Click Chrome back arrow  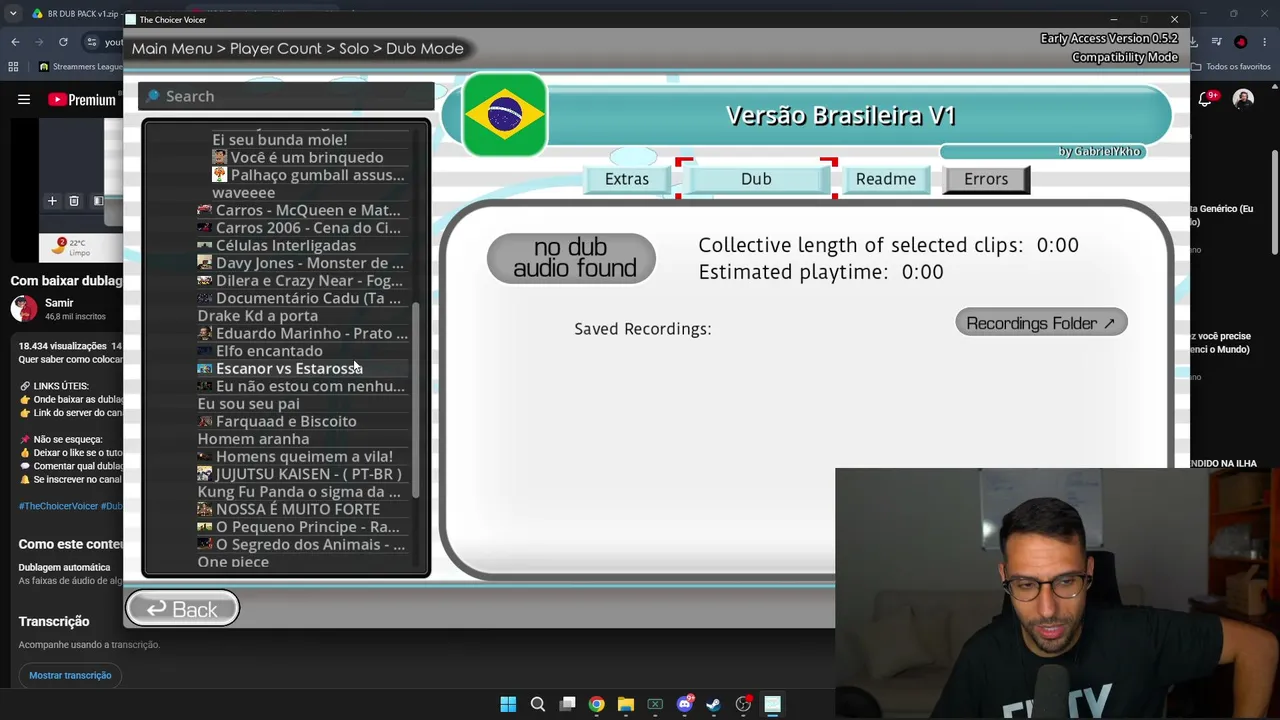point(15,42)
